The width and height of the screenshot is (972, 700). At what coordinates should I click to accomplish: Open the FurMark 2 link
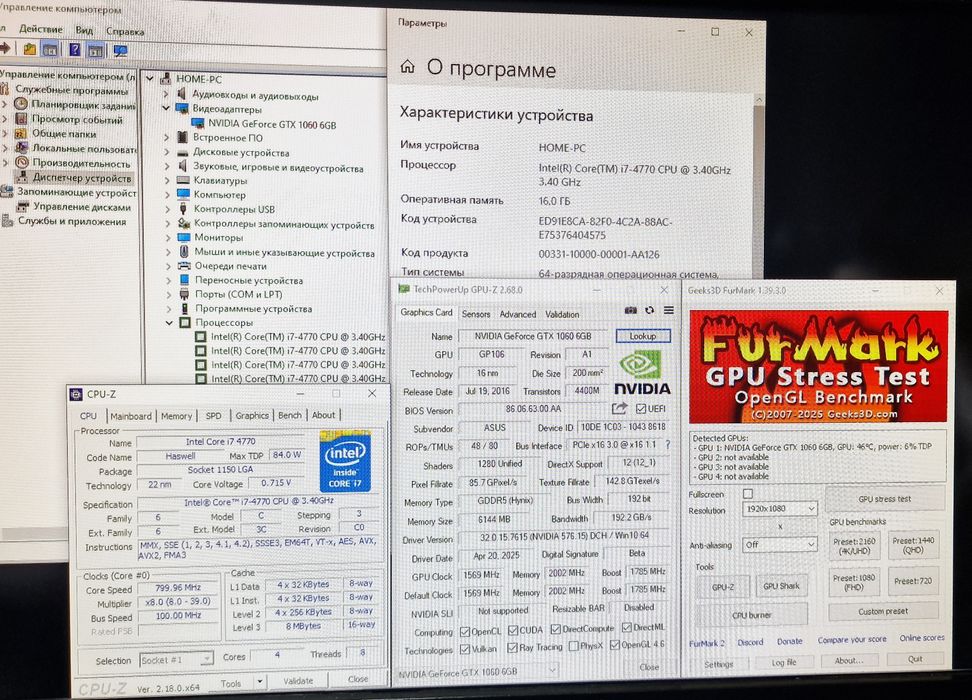(707, 643)
